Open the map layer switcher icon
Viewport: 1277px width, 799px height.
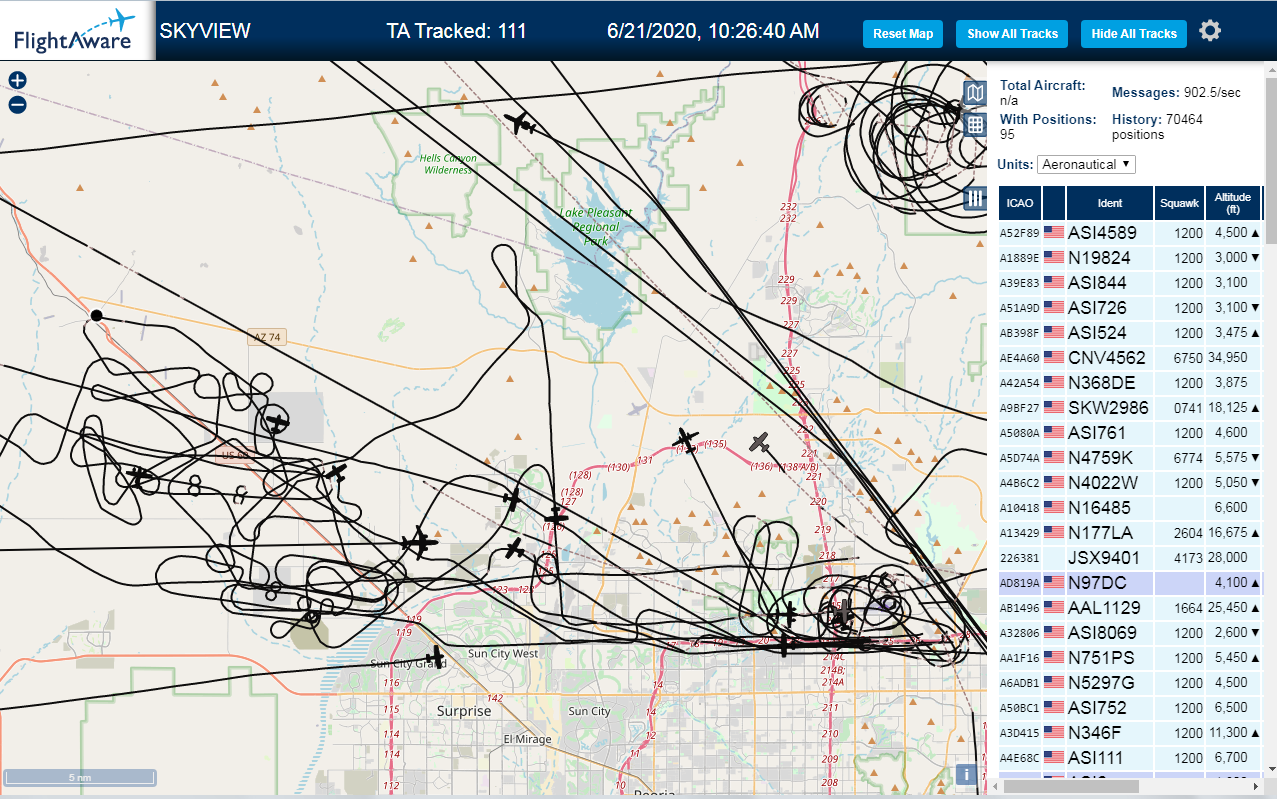pos(975,93)
